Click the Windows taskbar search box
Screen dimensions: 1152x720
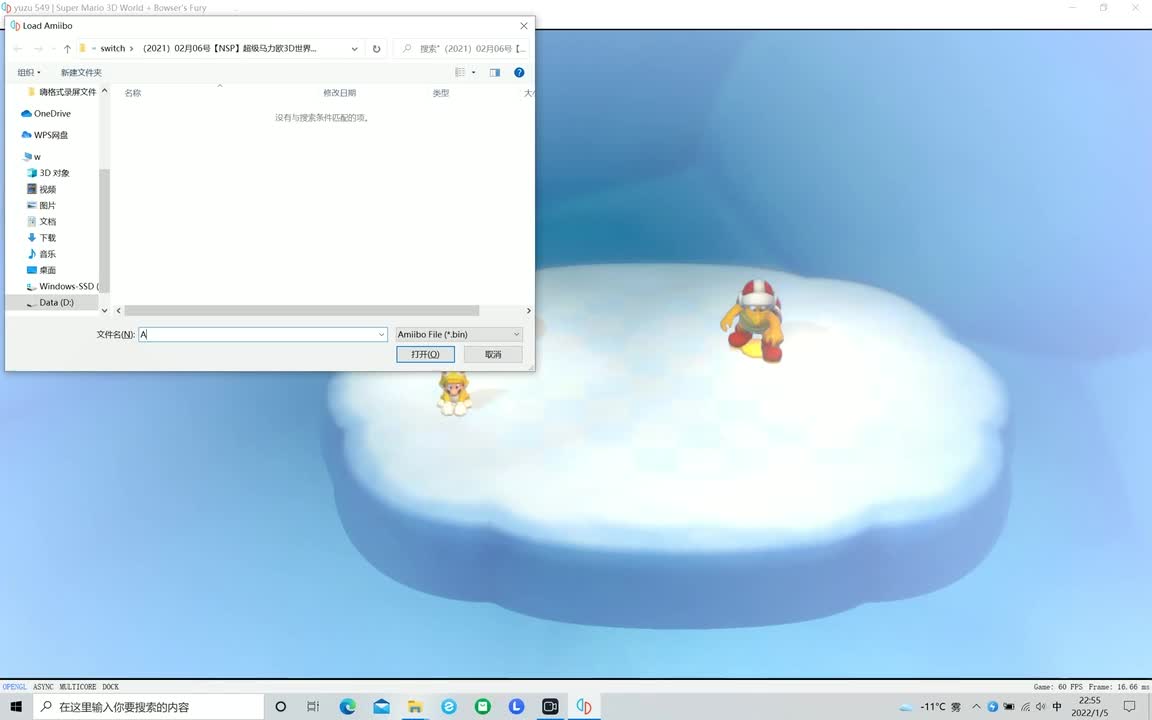click(x=149, y=707)
